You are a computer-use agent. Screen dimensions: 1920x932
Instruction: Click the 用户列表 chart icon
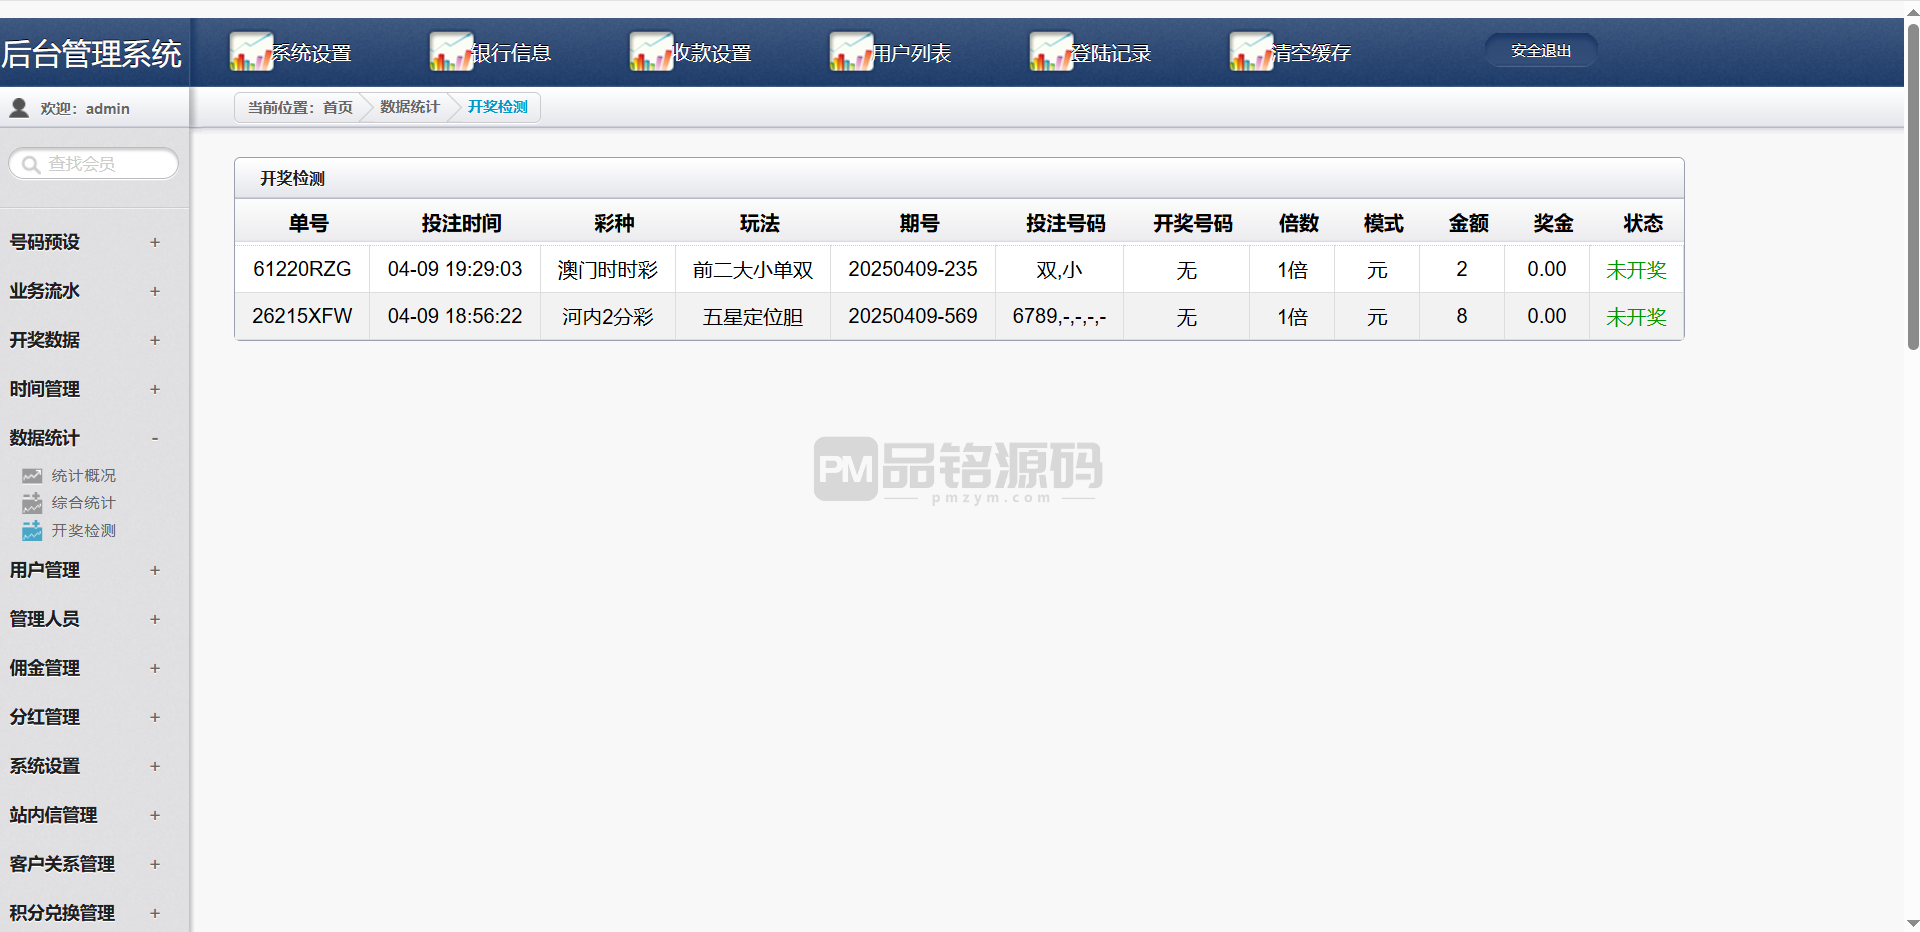click(851, 52)
